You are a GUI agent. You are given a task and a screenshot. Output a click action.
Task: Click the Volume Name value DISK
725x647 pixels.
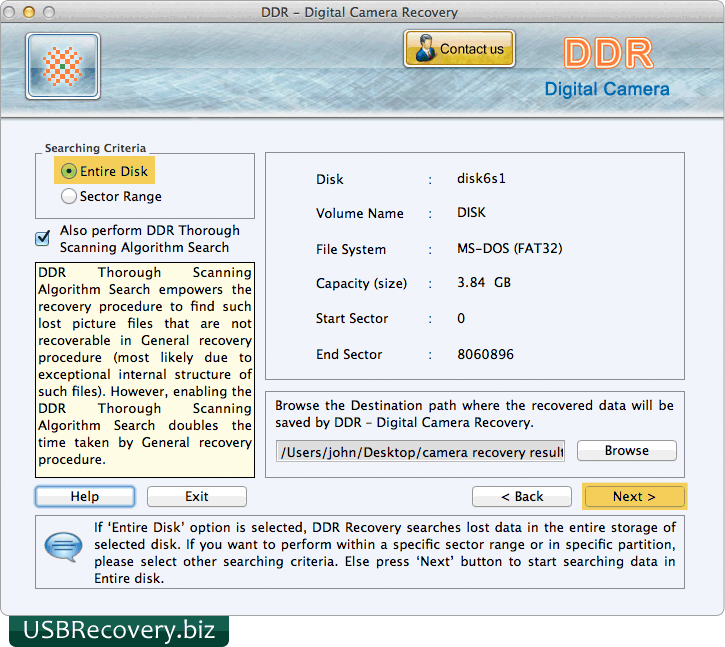pos(471,213)
